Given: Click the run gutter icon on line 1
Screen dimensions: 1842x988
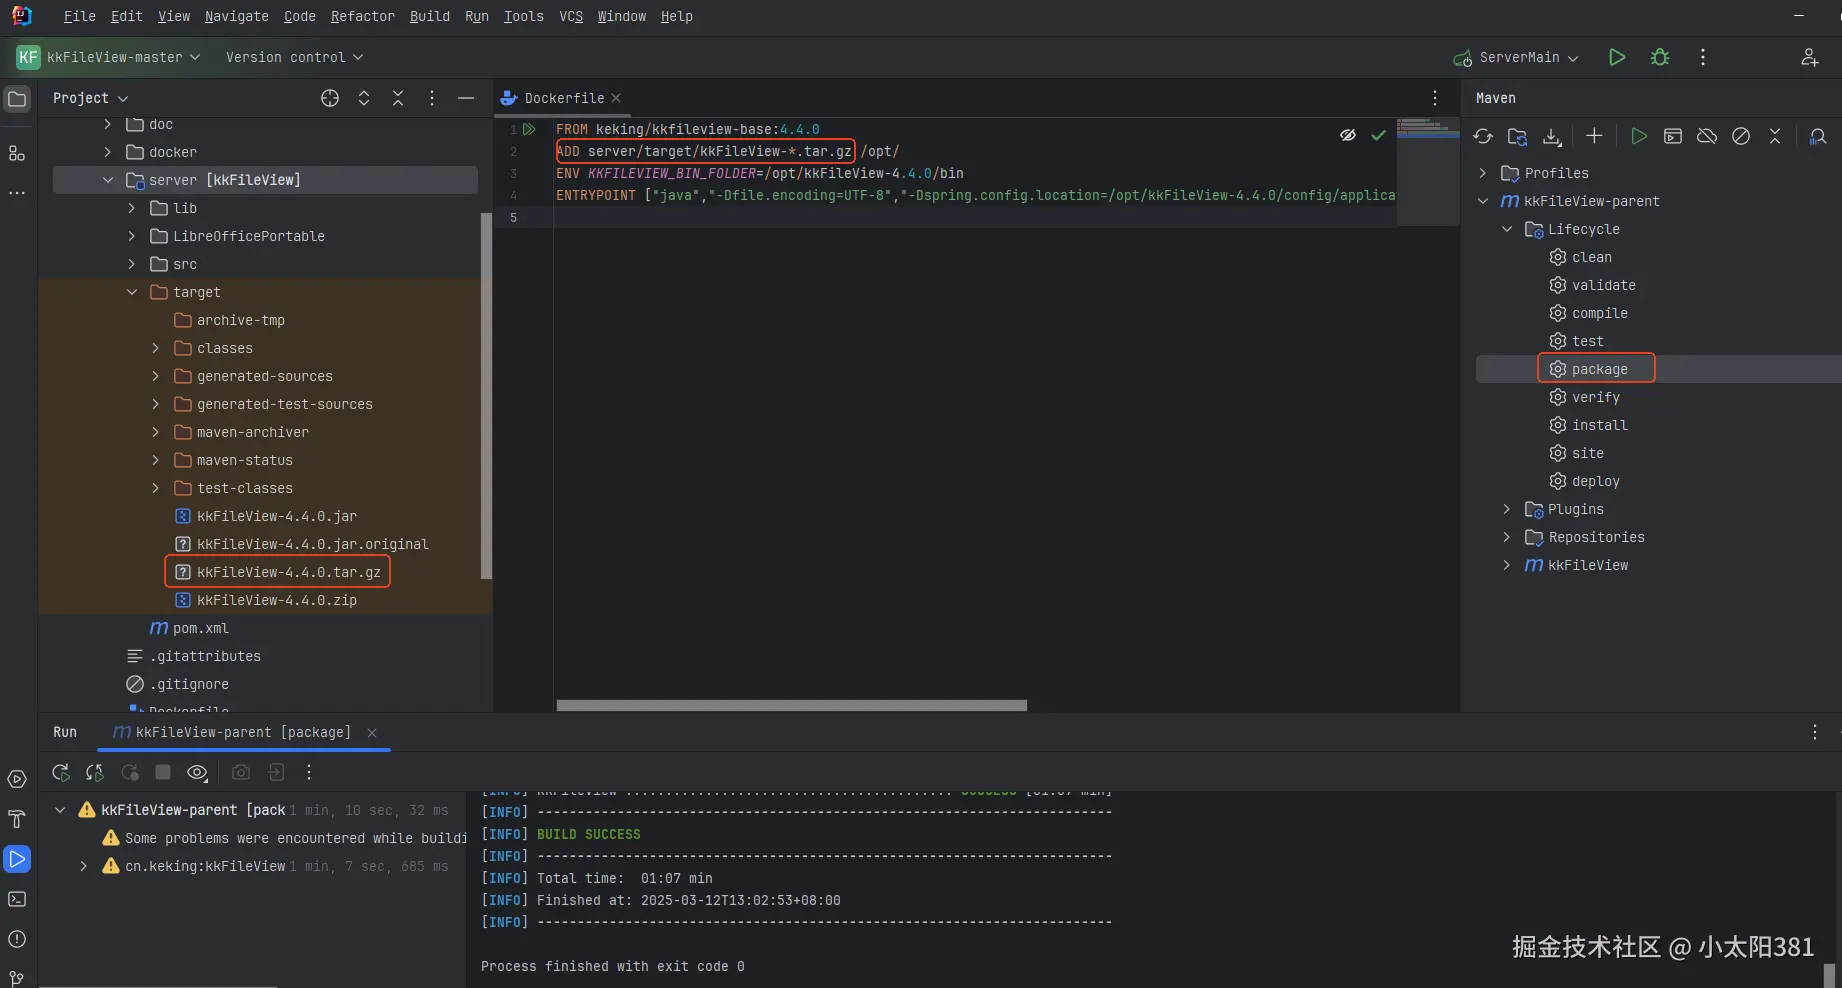Looking at the screenshot, I should pyautogui.click(x=530, y=129).
